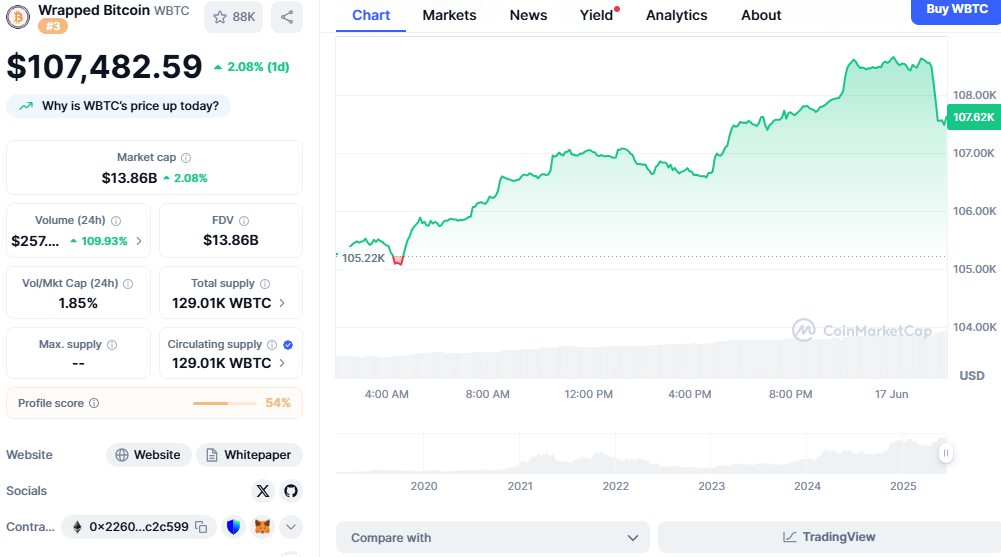Expand Volume (24h) details chevron
The image size is (1001, 557).
pyautogui.click(x=139, y=241)
